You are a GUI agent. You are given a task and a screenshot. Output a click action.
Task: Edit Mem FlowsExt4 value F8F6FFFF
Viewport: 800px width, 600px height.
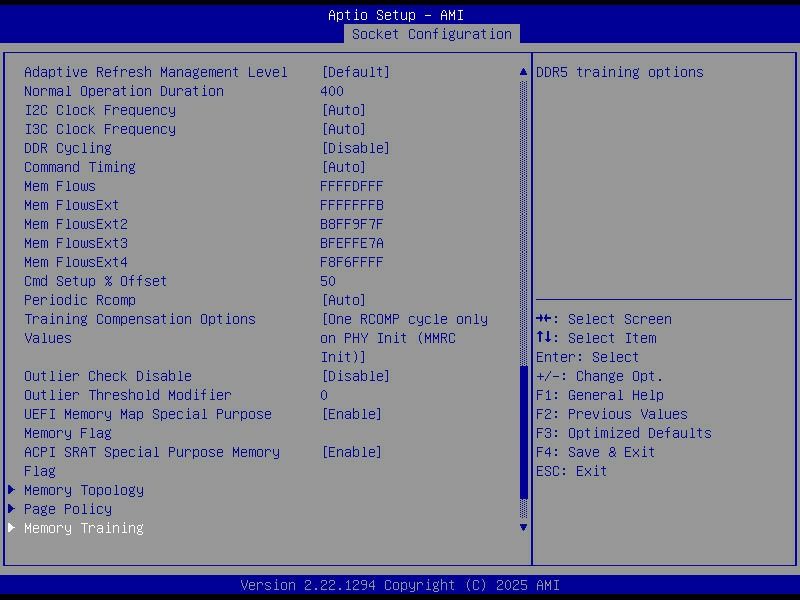(352, 262)
